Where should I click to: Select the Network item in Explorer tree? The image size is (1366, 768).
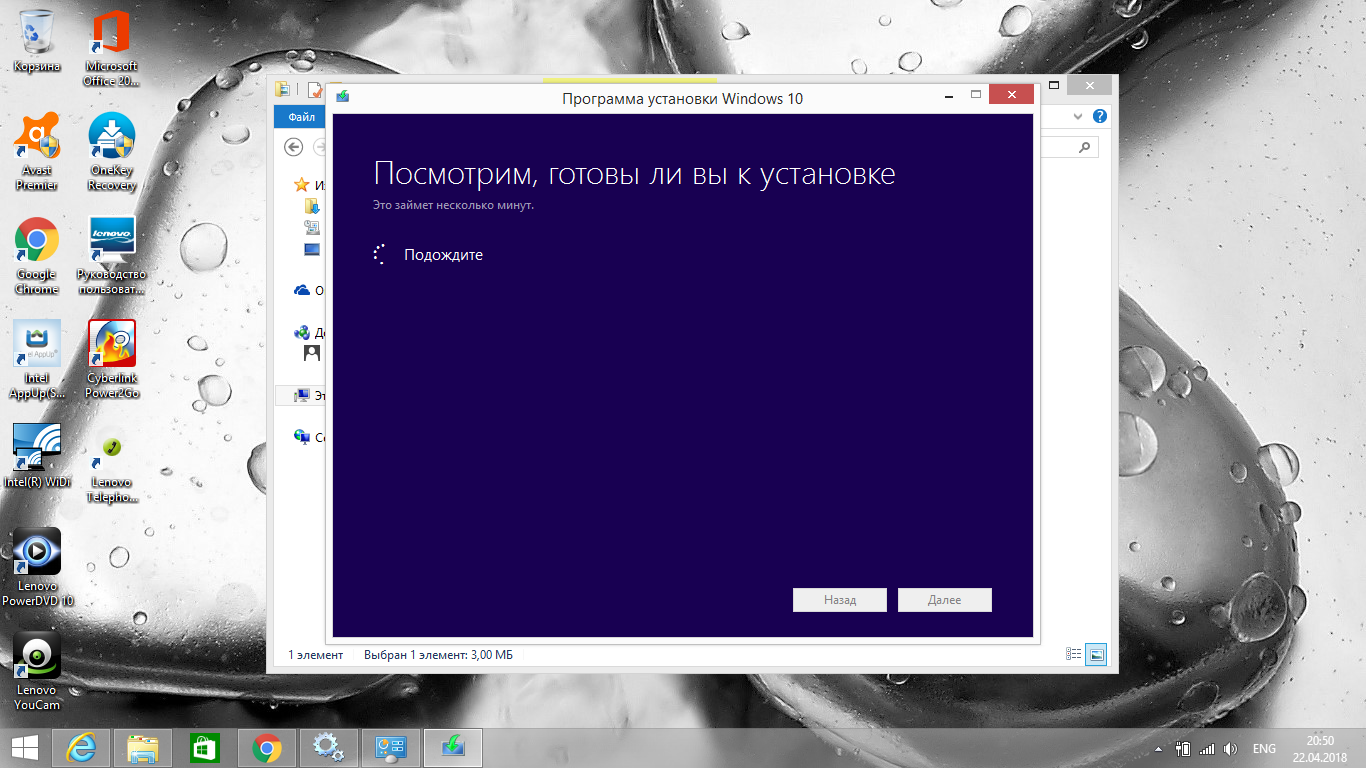click(302, 437)
